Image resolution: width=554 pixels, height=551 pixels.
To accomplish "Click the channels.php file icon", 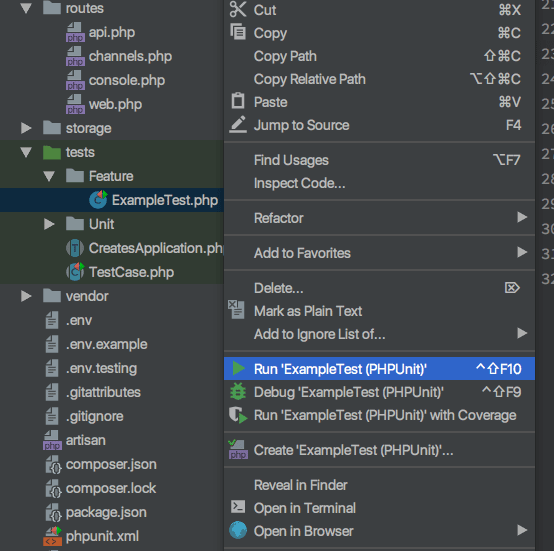I will pos(75,56).
